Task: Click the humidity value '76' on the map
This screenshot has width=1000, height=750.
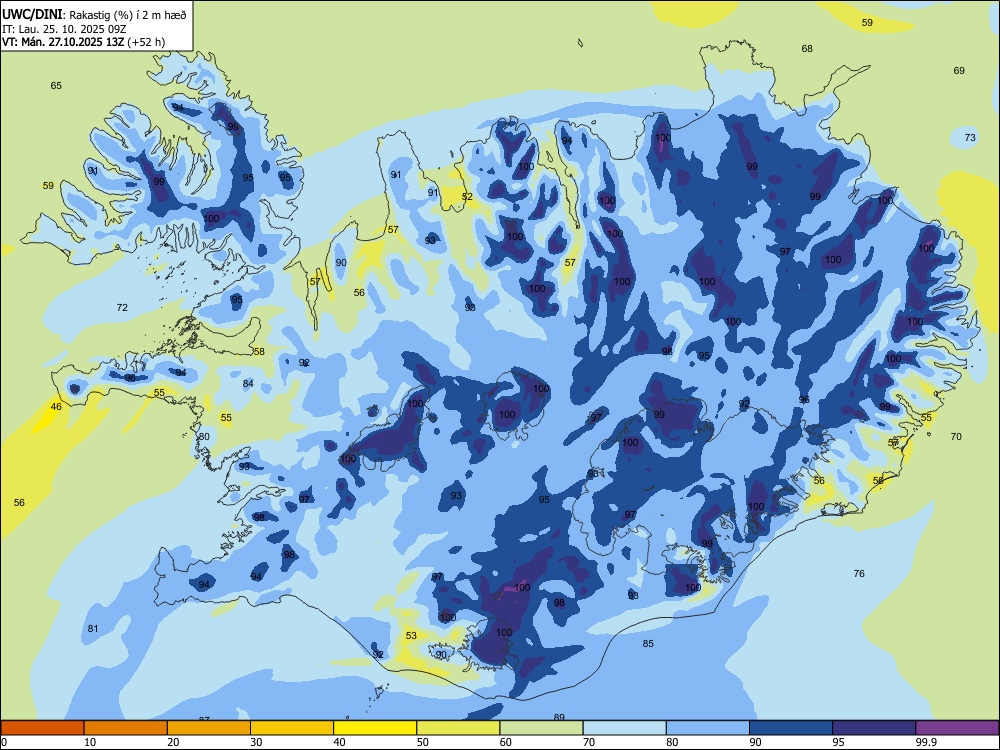Action: coord(859,573)
